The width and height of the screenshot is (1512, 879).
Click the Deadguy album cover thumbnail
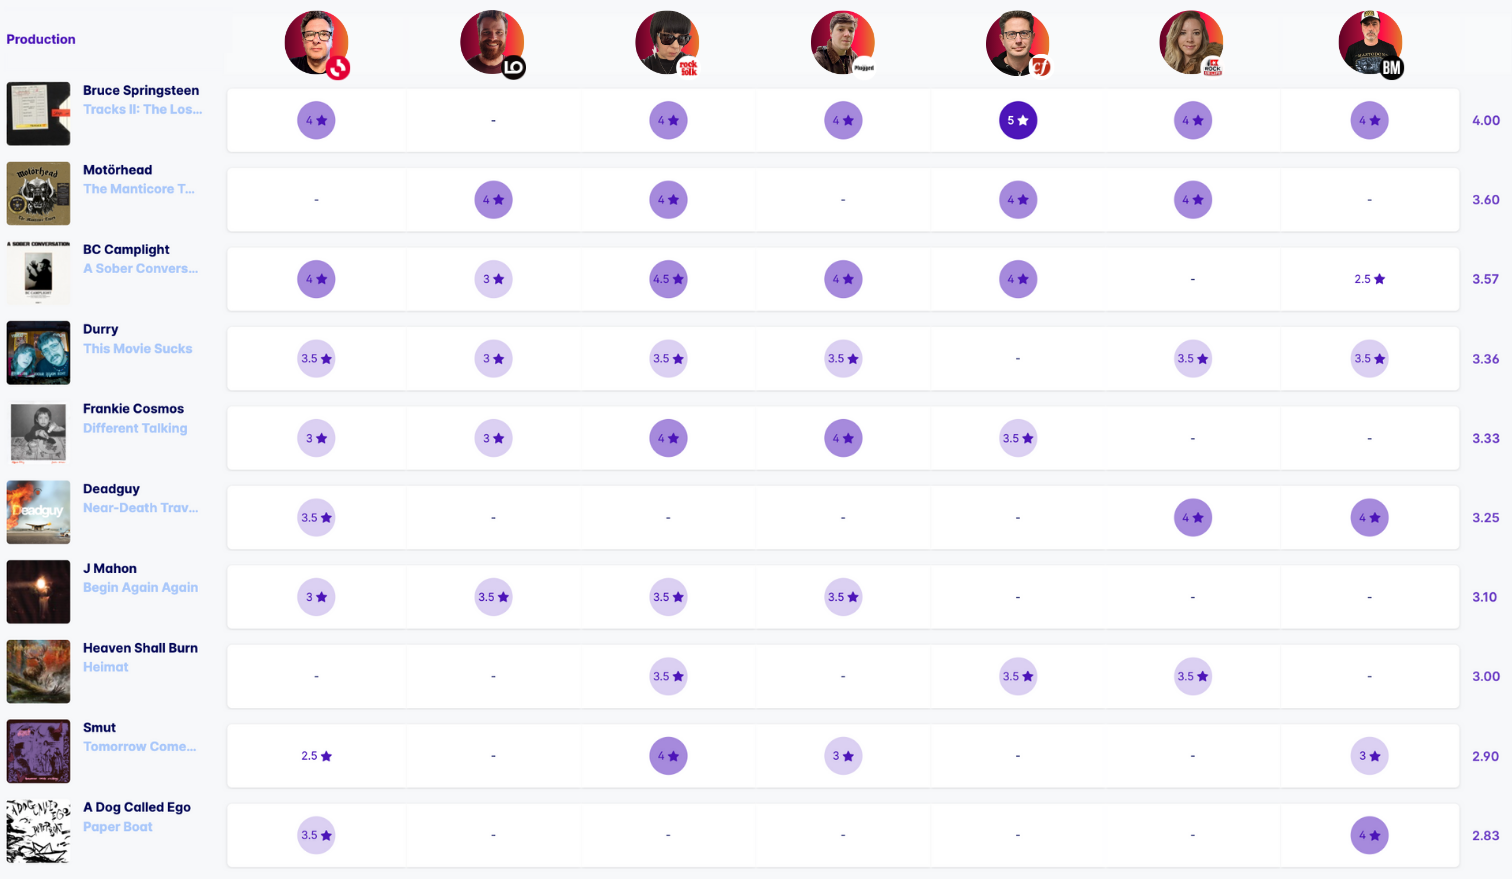click(39, 512)
